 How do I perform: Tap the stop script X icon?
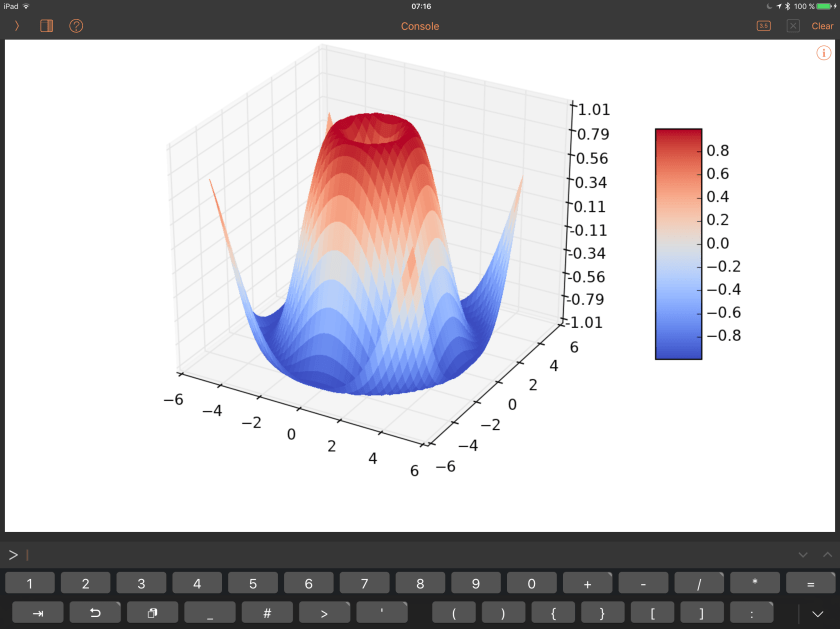tap(793, 26)
